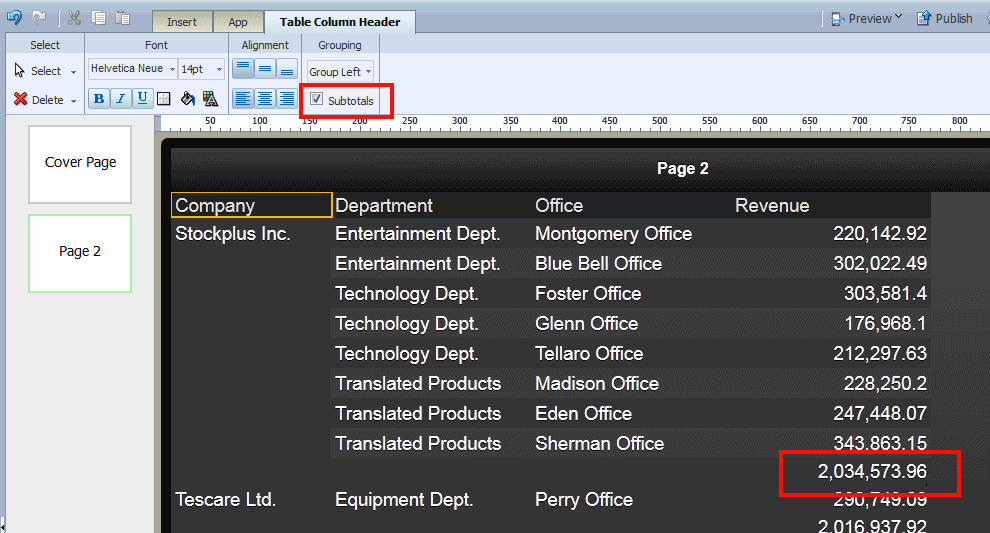Select the Office column header
Image resolution: width=990 pixels, height=533 pixels.
coord(559,205)
